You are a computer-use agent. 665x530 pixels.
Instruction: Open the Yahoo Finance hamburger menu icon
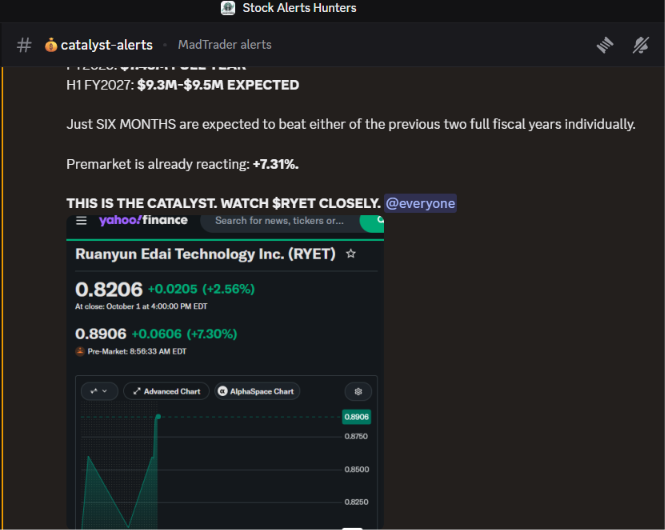pos(81,220)
